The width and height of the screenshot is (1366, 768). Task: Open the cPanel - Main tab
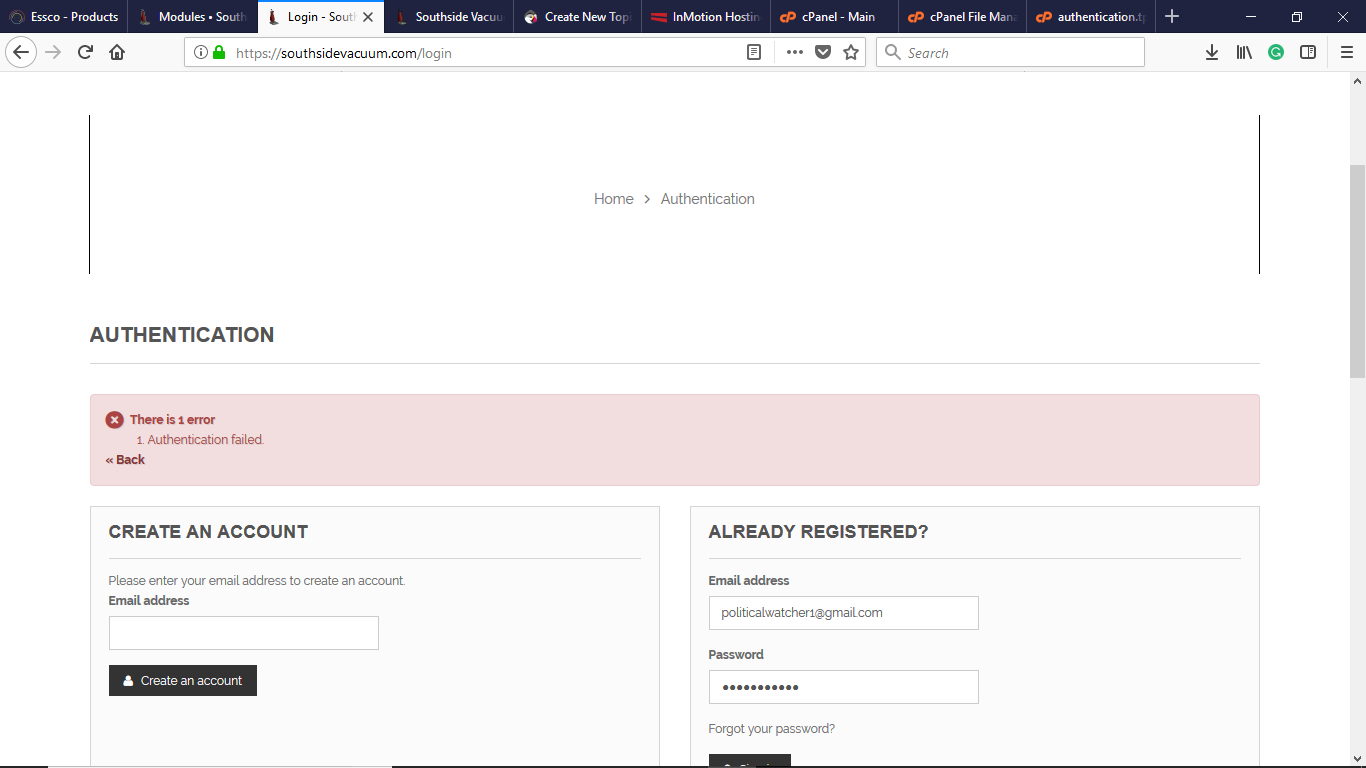(834, 17)
